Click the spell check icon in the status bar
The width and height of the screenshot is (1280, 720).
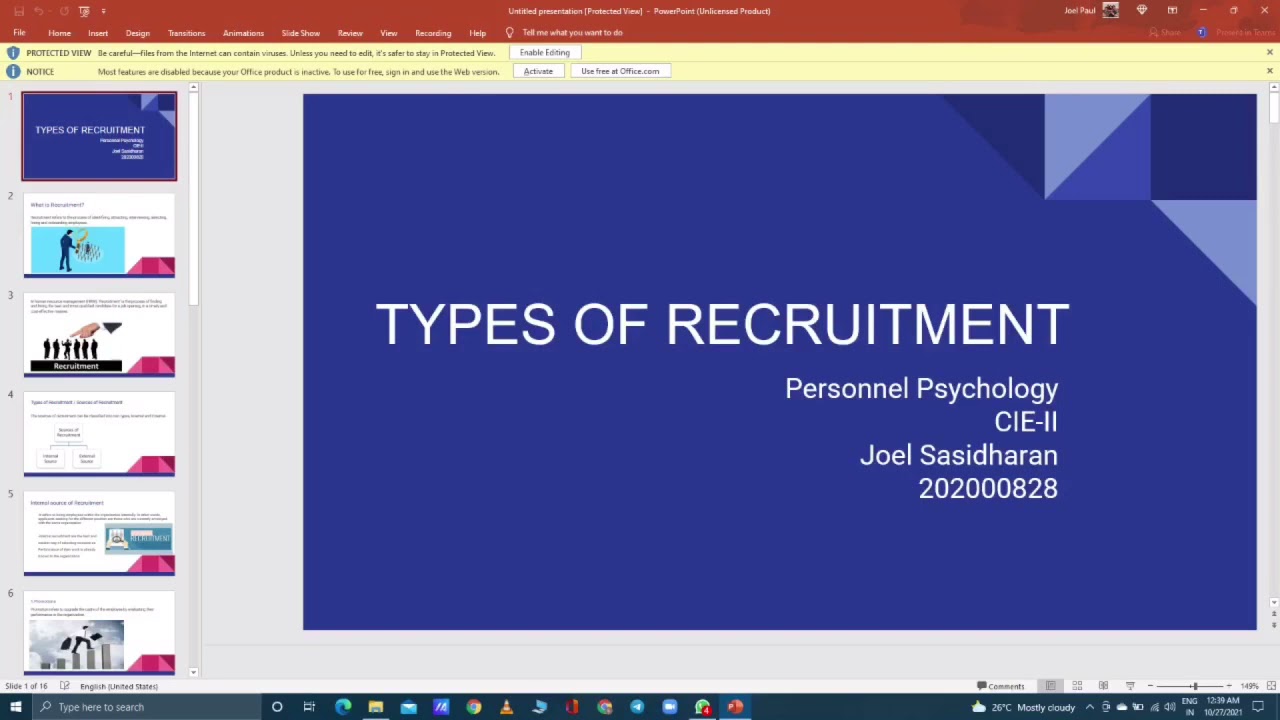click(x=65, y=686)
